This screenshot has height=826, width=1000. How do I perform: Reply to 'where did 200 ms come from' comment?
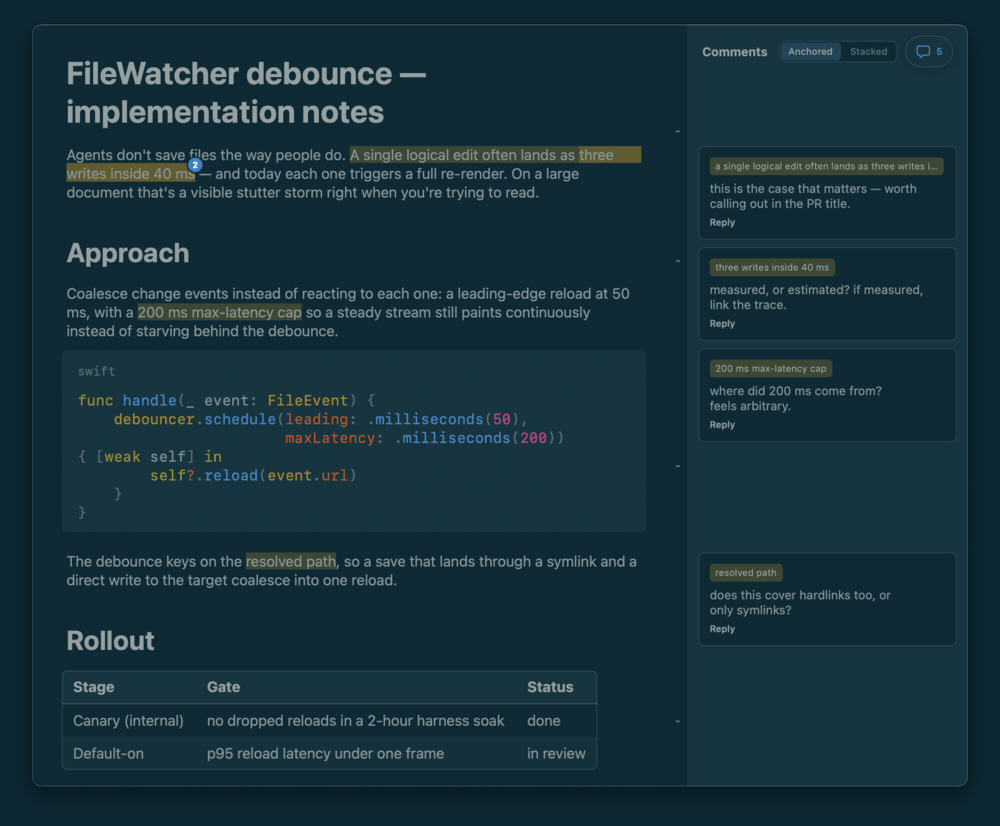click(x=722, y=425)
